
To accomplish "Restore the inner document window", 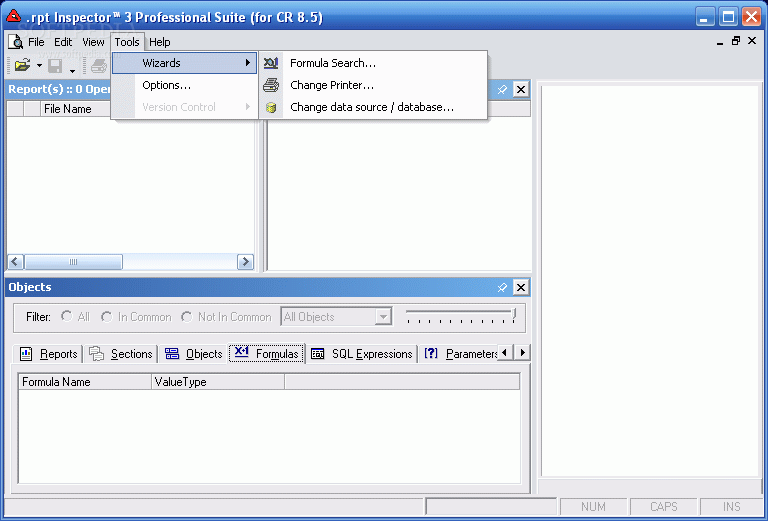I will click(x=736, y=41).
